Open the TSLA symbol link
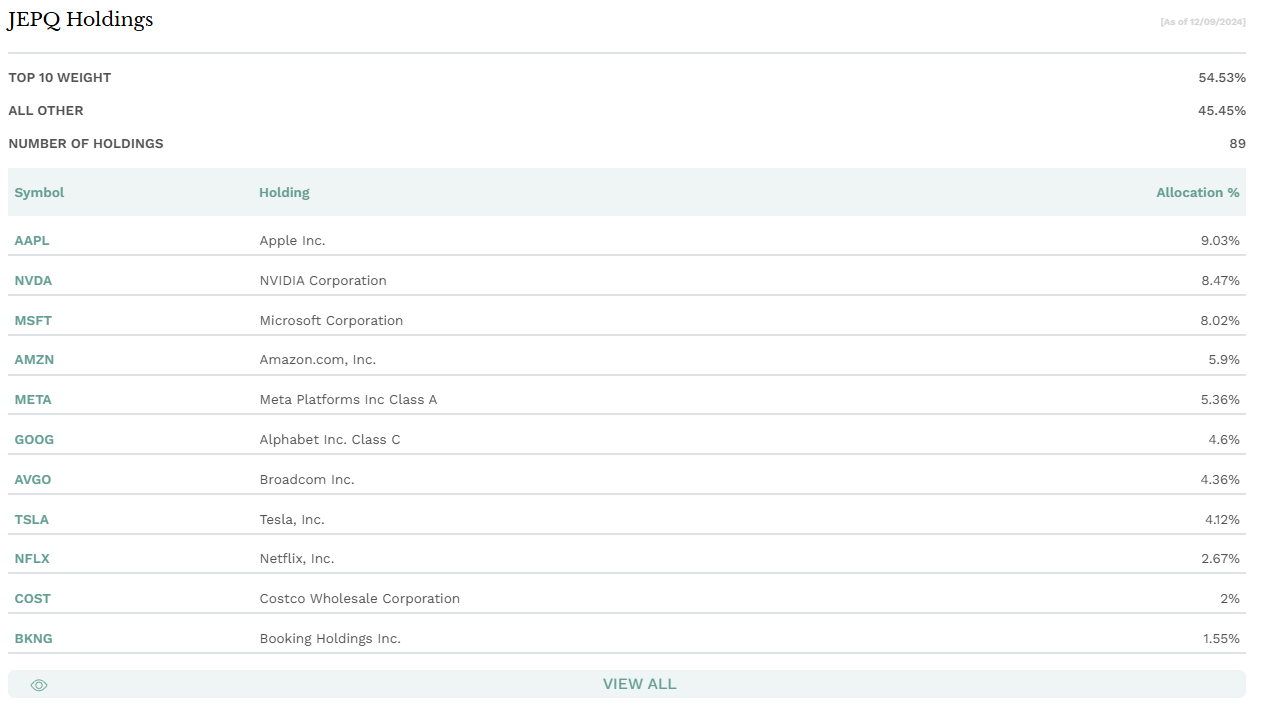1264x705 pixels. [x=31, y=520]
